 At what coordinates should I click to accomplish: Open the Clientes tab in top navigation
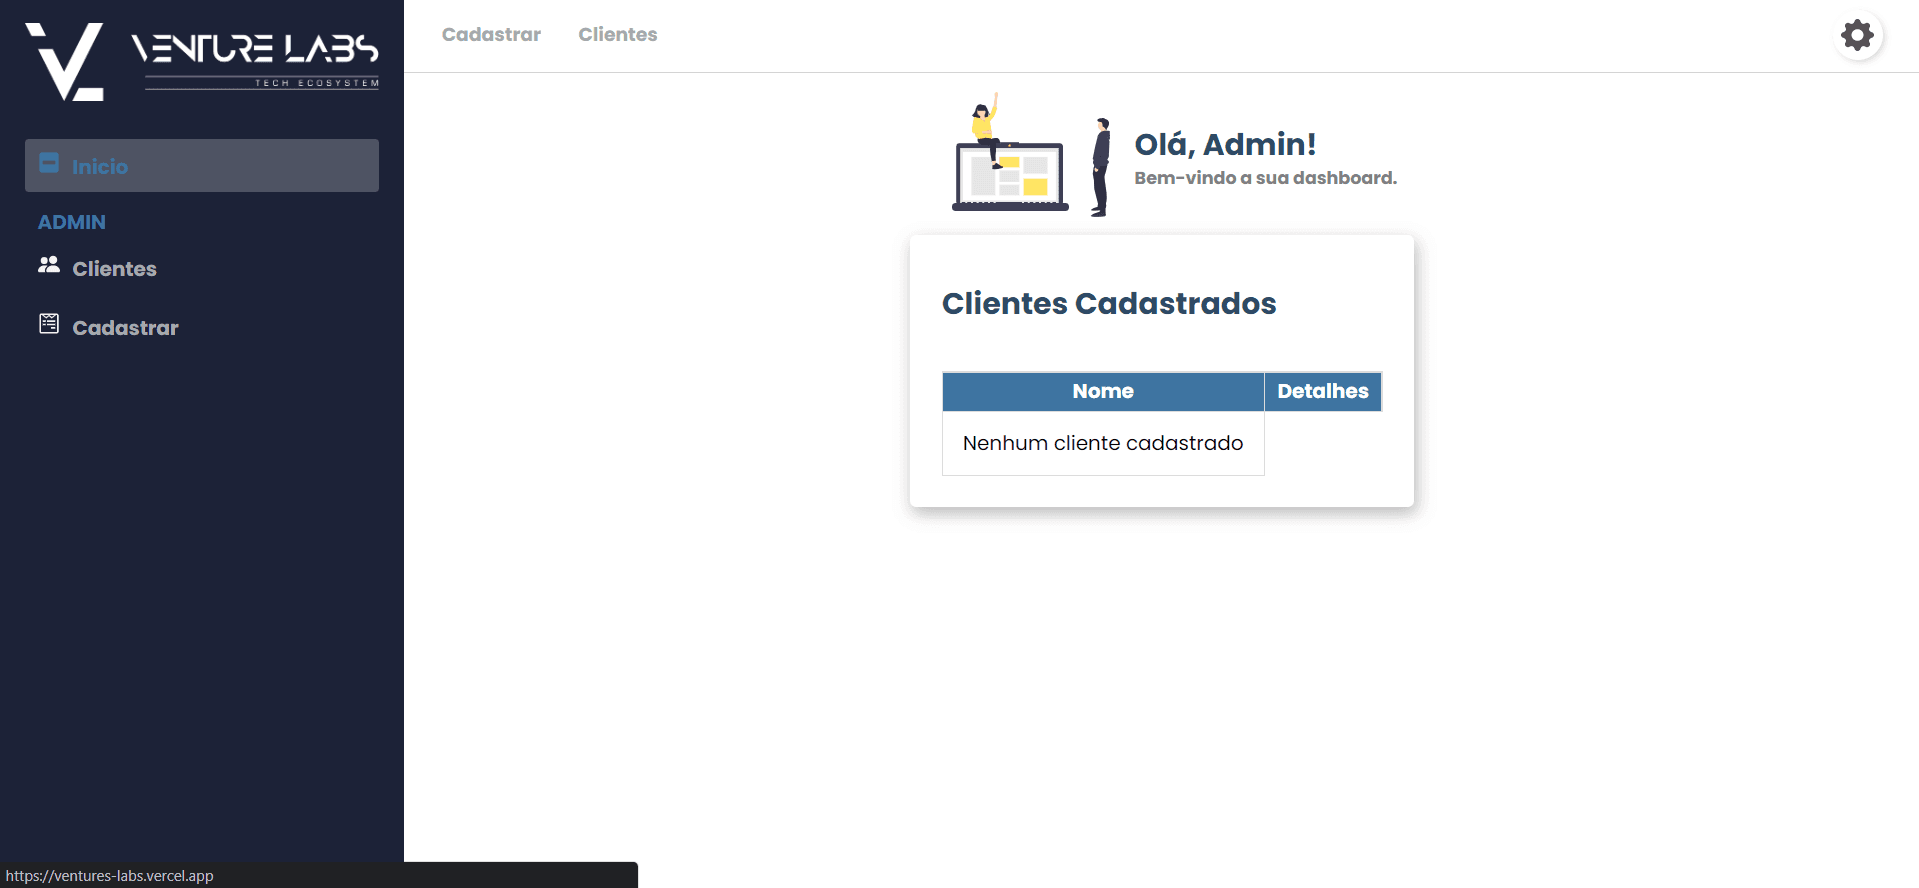(x=618, y=35)
